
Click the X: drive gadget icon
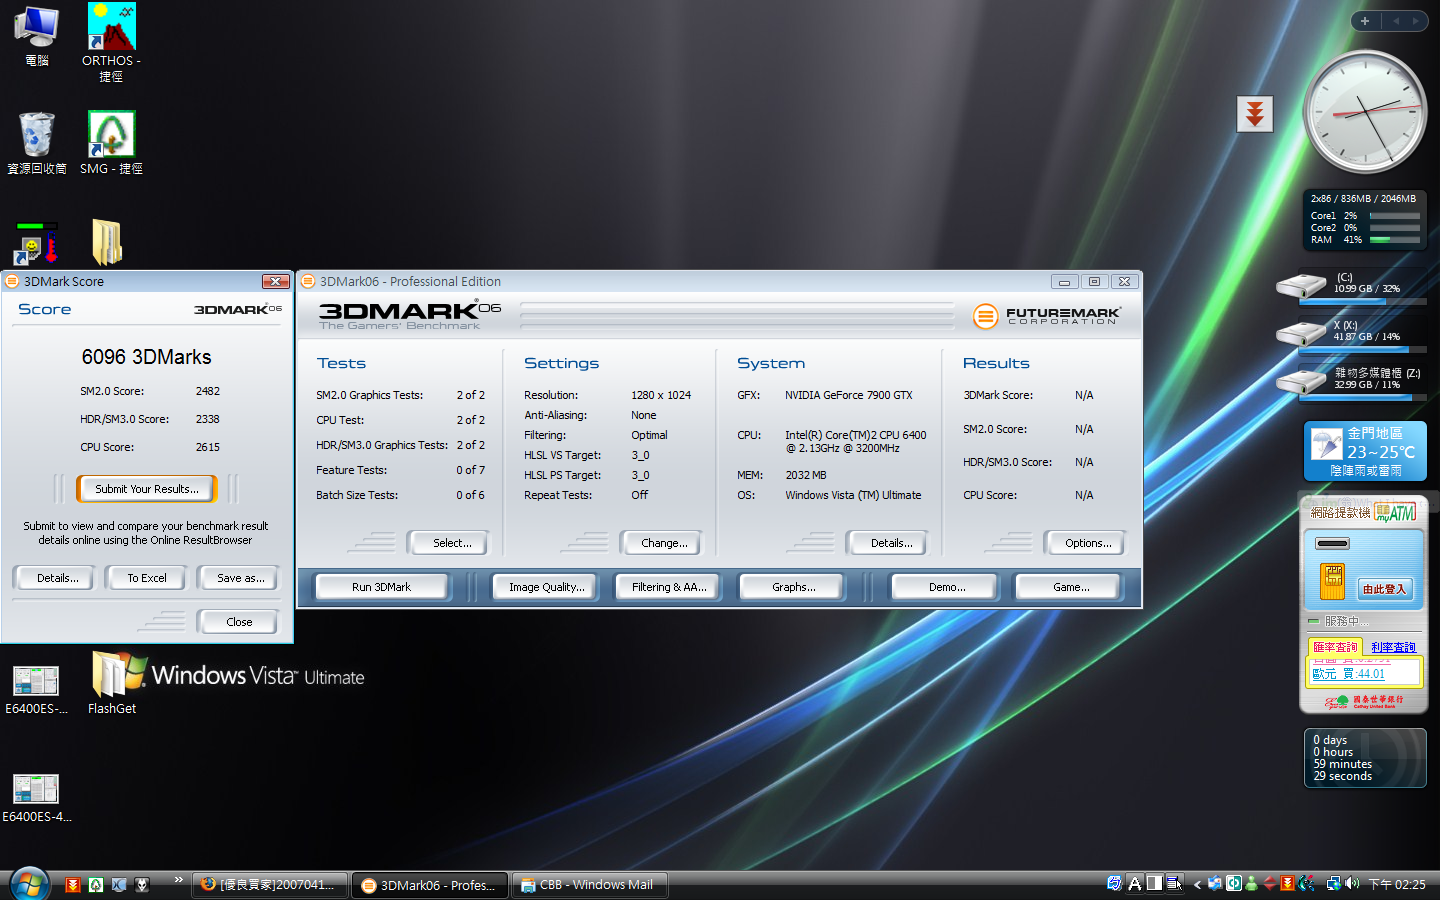point(1301,333)
